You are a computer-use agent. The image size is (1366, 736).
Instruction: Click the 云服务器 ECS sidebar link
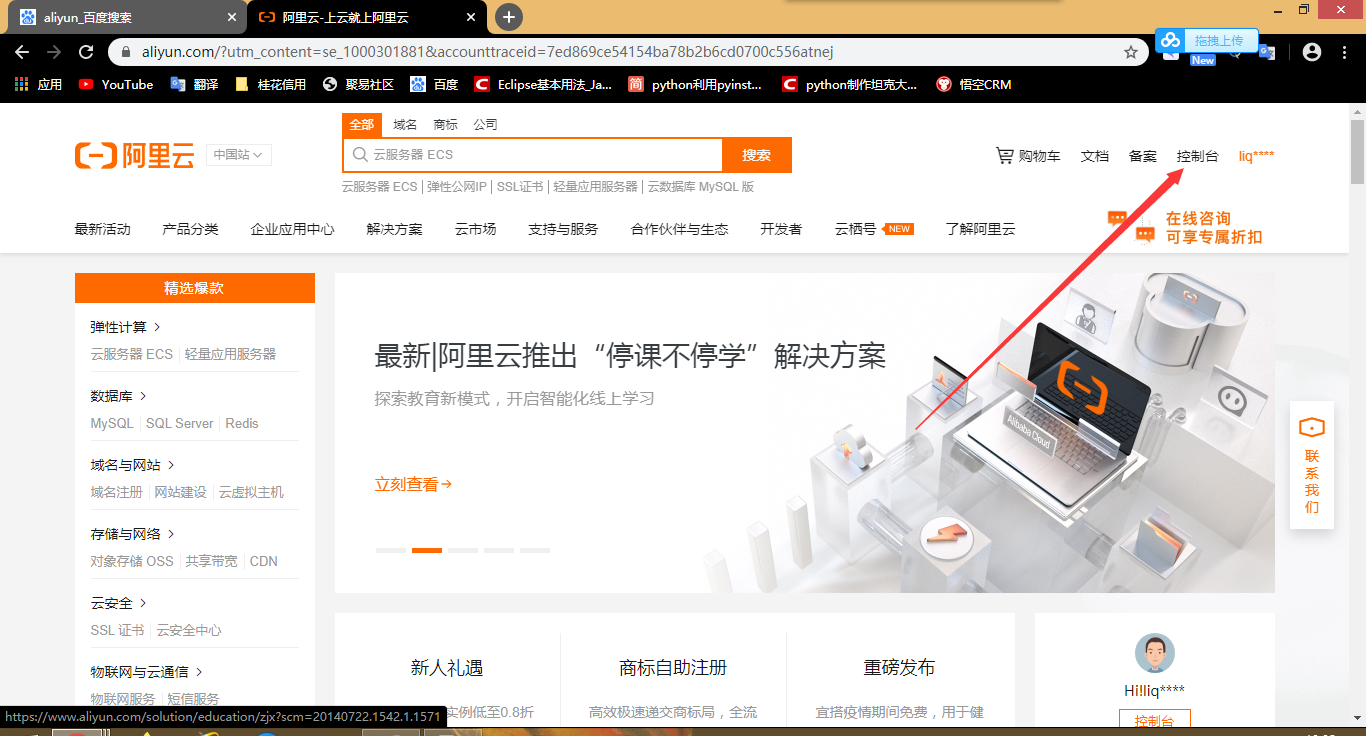(x=131, y=354)
